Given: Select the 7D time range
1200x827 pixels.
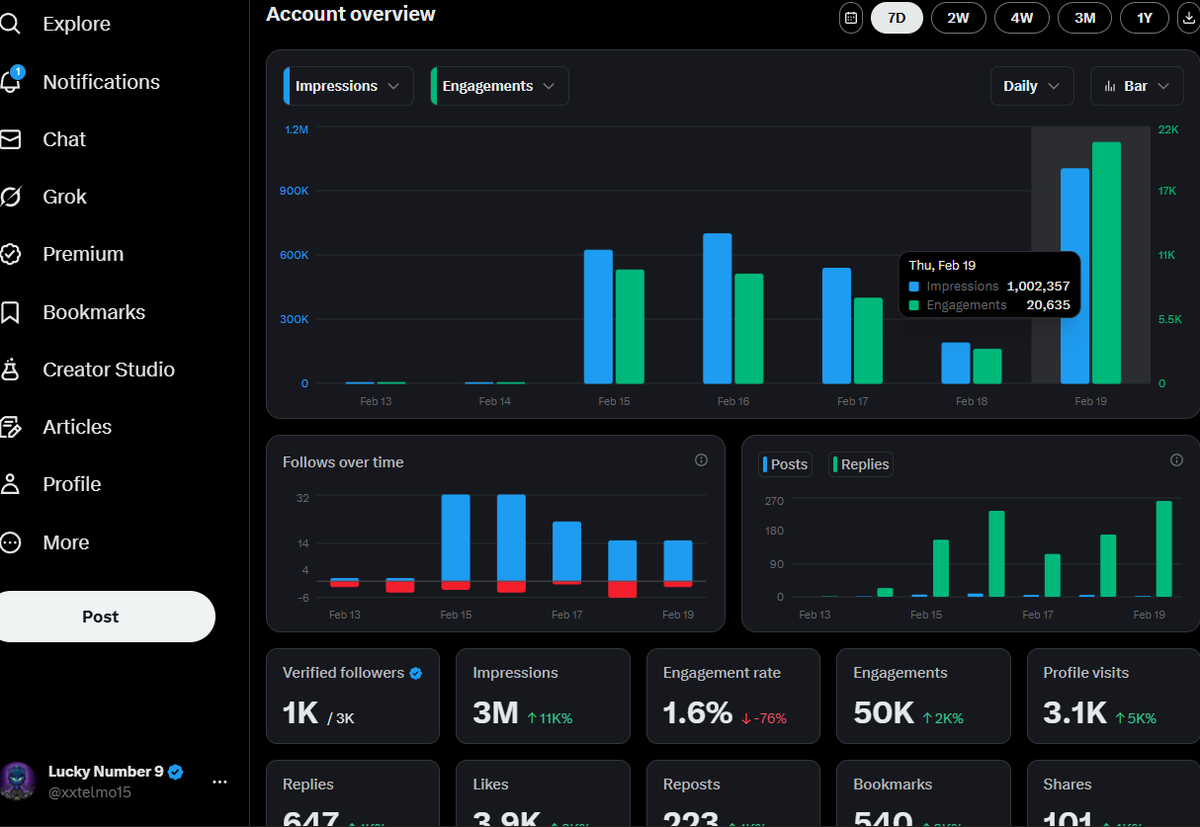Looking at the screenshot, I should tap(897, 18).
